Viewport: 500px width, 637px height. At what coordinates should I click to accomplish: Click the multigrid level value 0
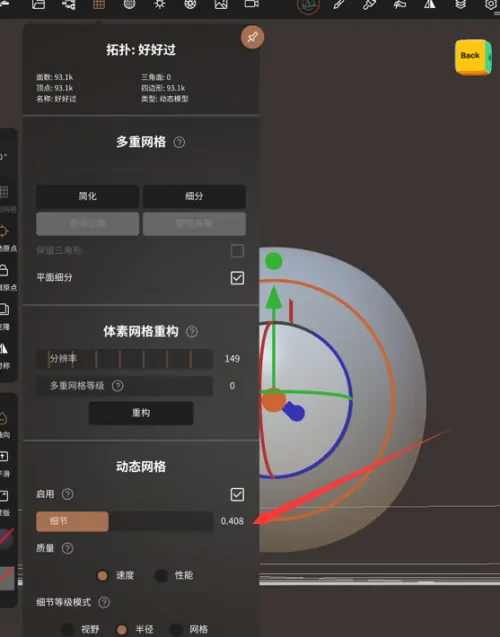pyautogui.click(x=232, y=386)
